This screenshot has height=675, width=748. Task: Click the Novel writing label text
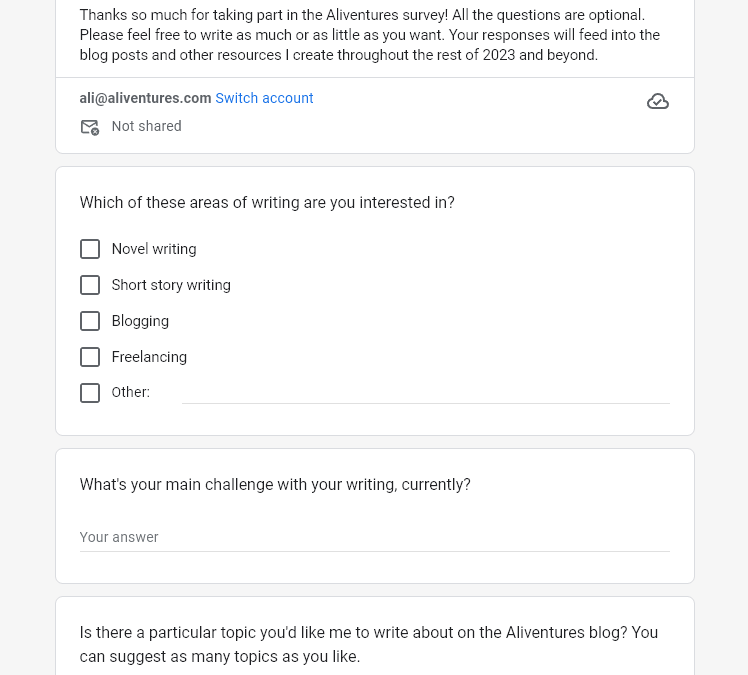[154, 249]
